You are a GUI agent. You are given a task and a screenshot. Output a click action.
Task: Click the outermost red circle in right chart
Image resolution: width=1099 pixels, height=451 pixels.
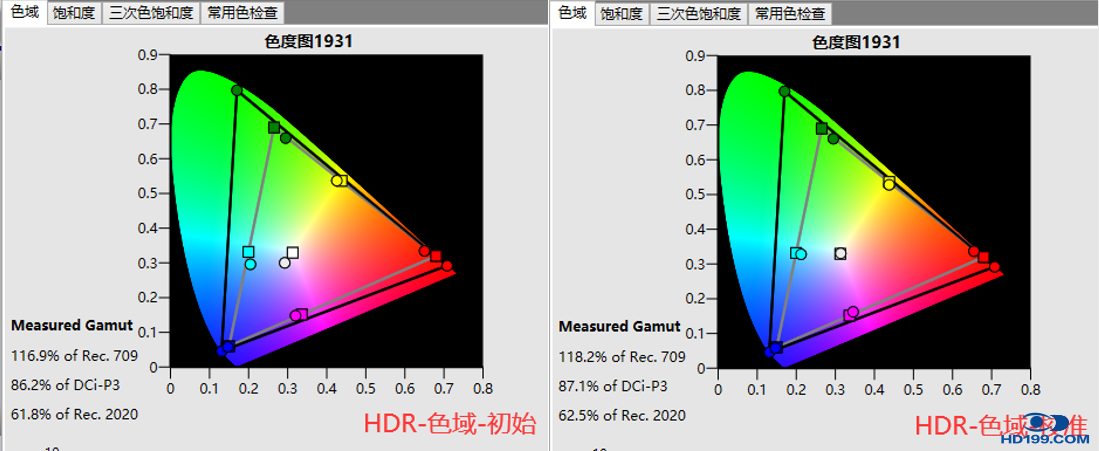click(x=994, y=267)
